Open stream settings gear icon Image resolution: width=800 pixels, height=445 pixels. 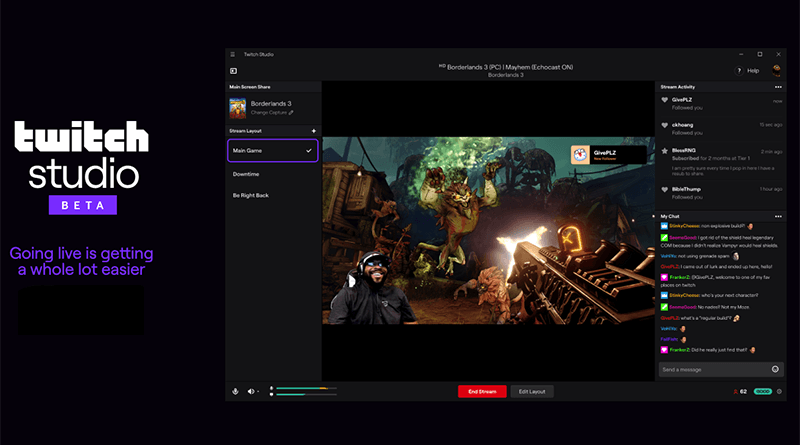coord(779,391)
